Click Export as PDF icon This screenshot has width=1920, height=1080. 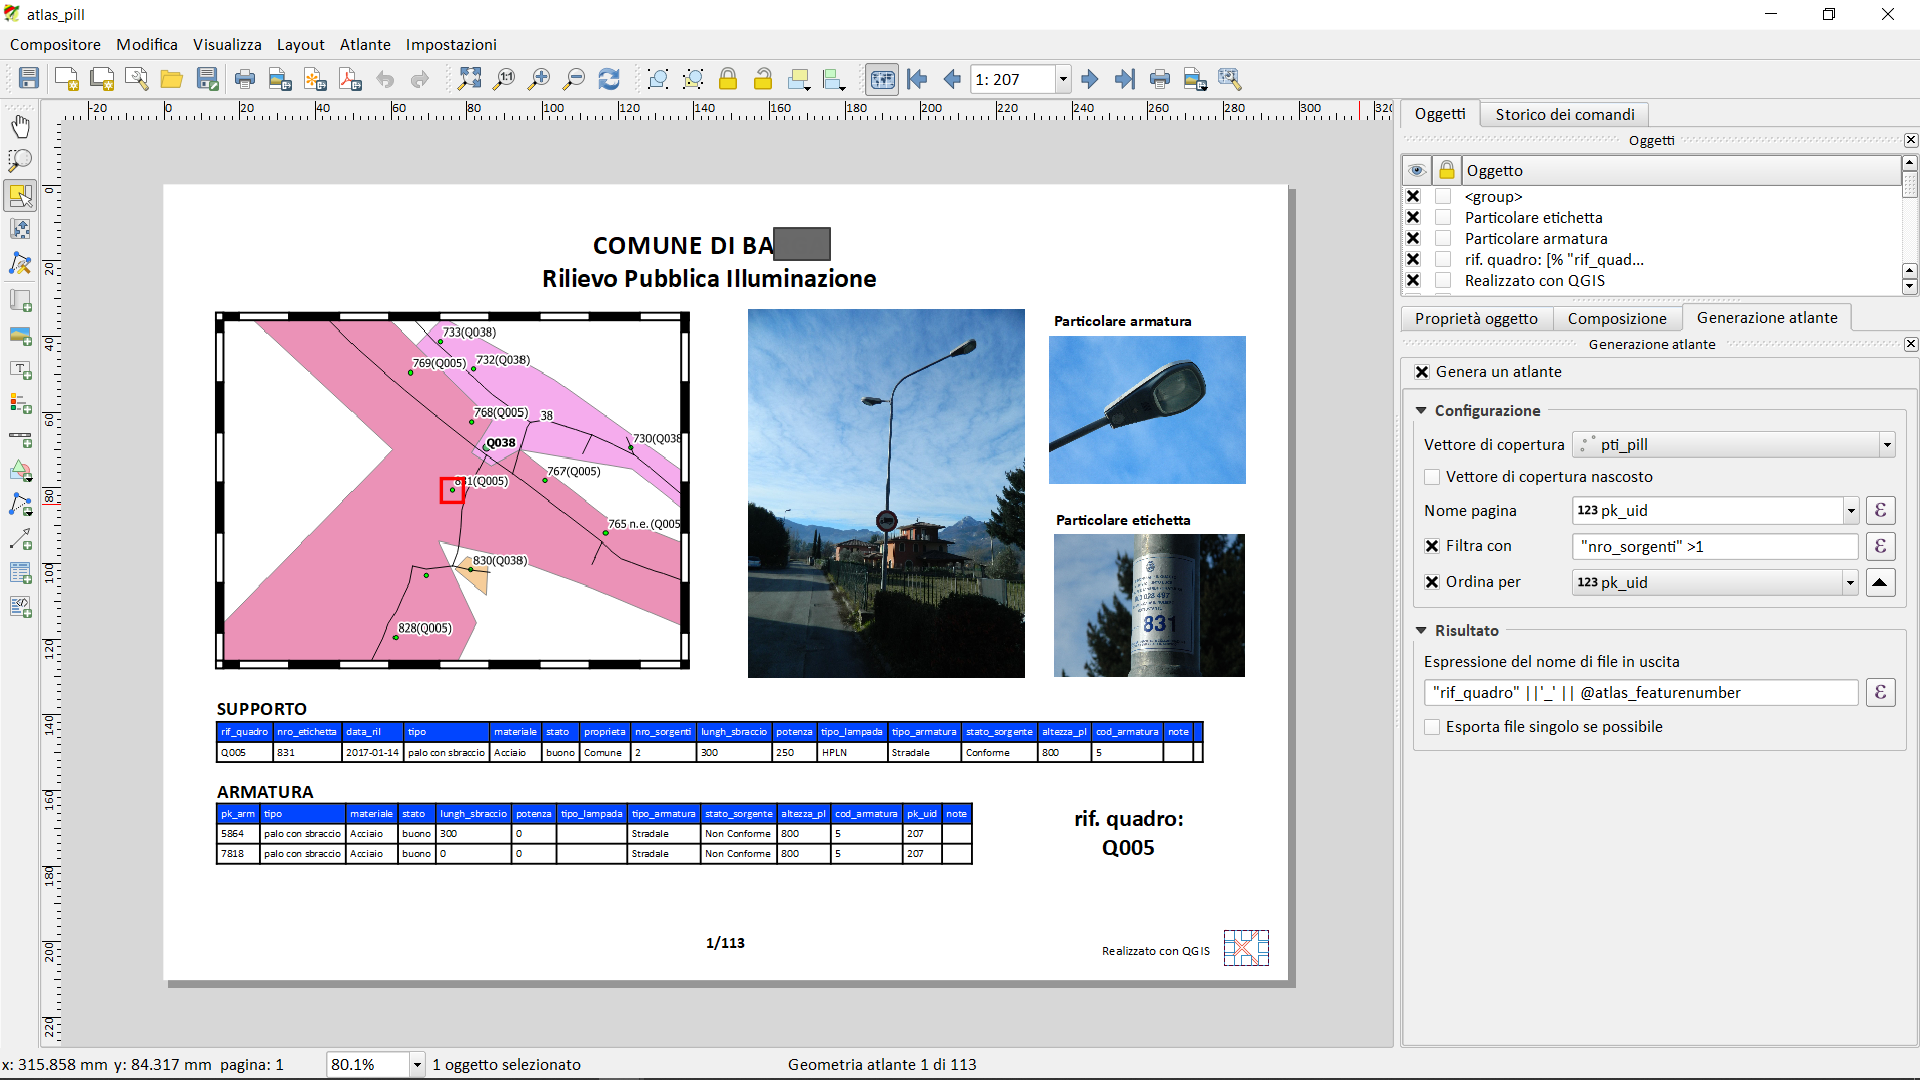click(350, 79)
